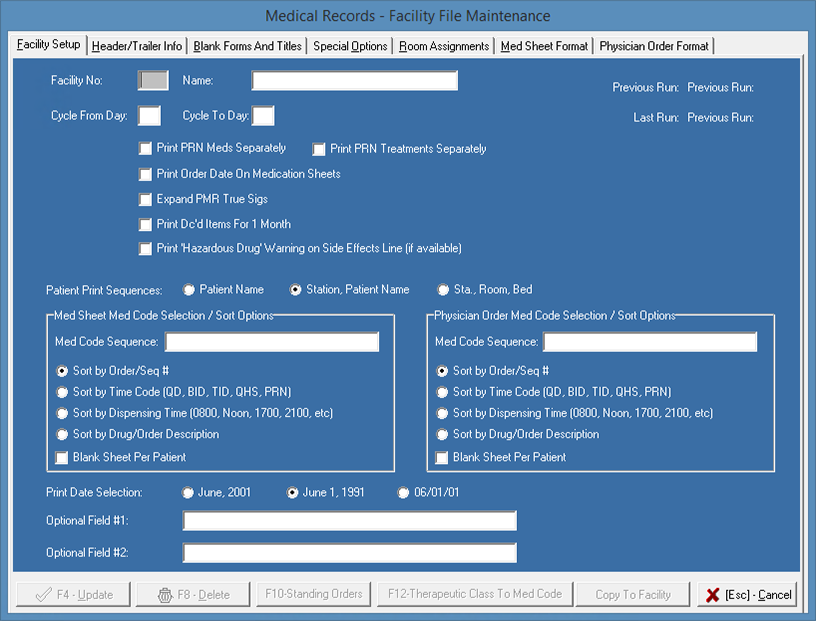
Task: Check Print Dc'd Items For 1 Month
Action: tap(146, 224)
